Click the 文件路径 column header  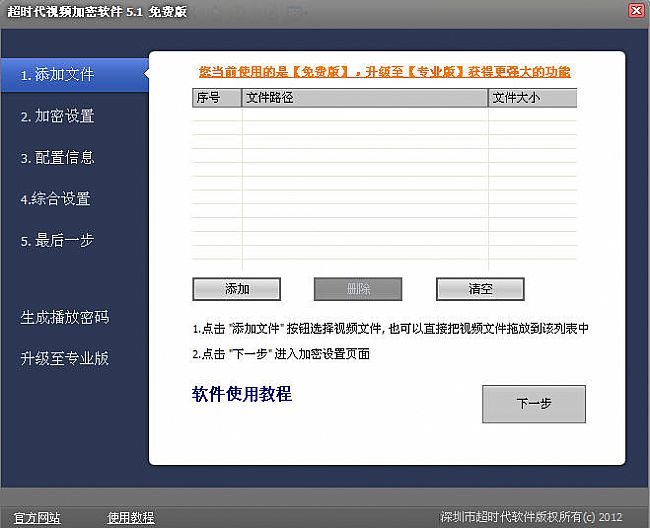tap(365, 98)
